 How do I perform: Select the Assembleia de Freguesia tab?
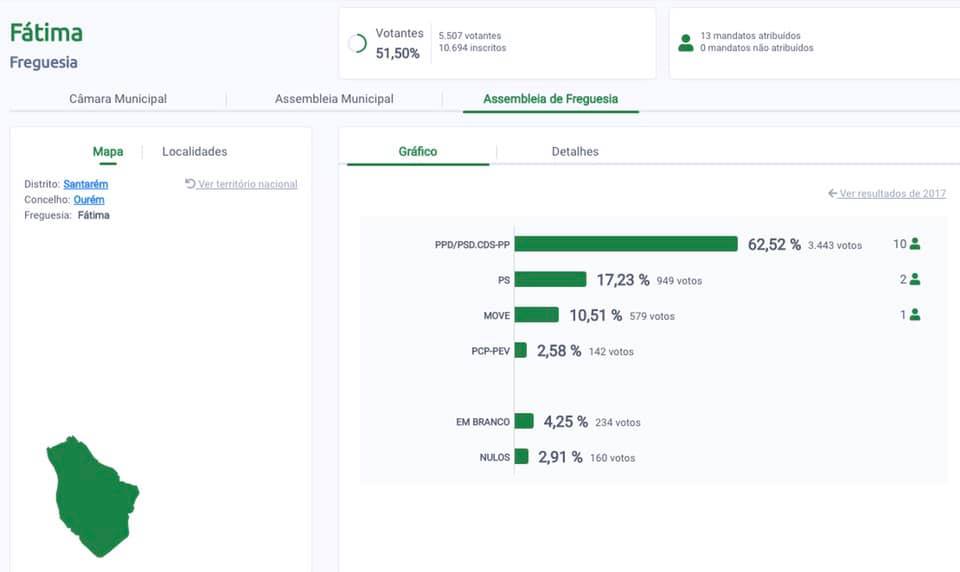point(550,99)
